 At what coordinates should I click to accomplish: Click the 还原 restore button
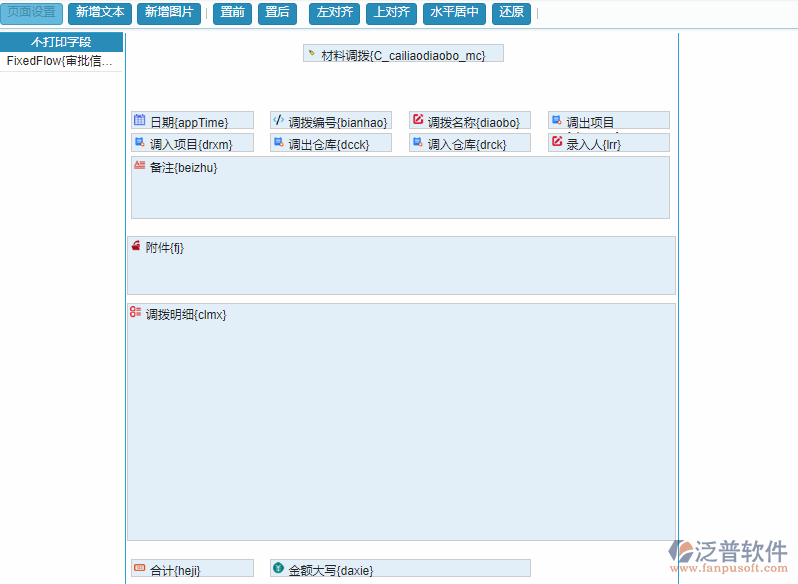coord(511,13)
